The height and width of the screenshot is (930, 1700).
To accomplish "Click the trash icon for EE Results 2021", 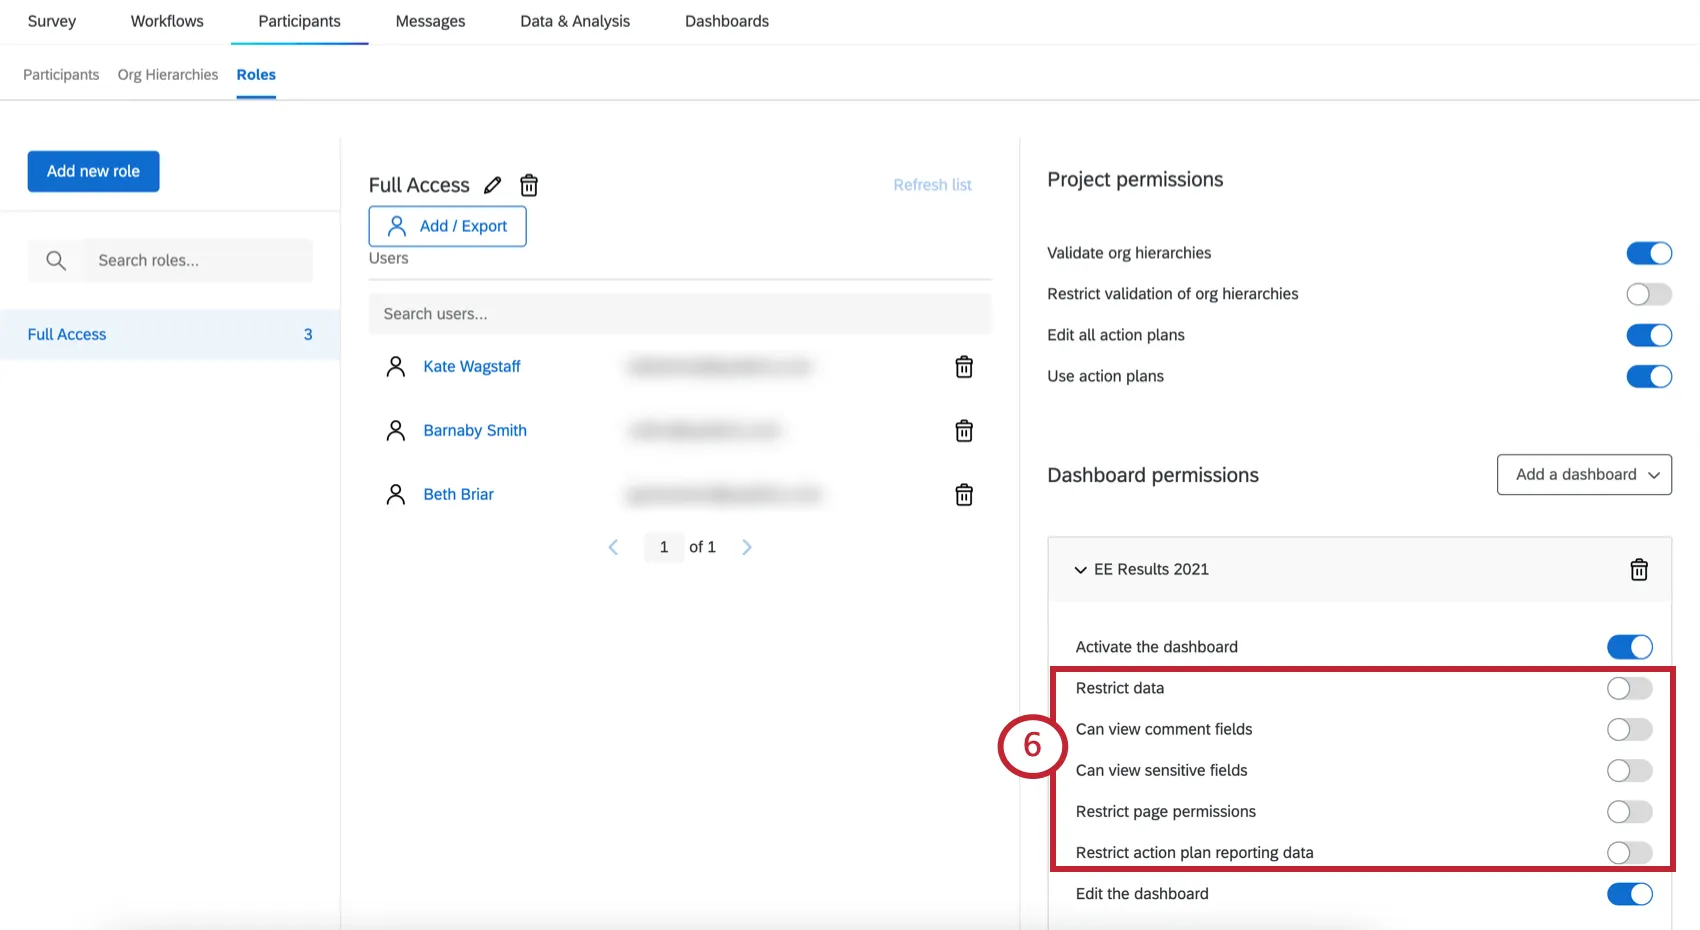I will pyautogui.click(x=1639, y=569).
